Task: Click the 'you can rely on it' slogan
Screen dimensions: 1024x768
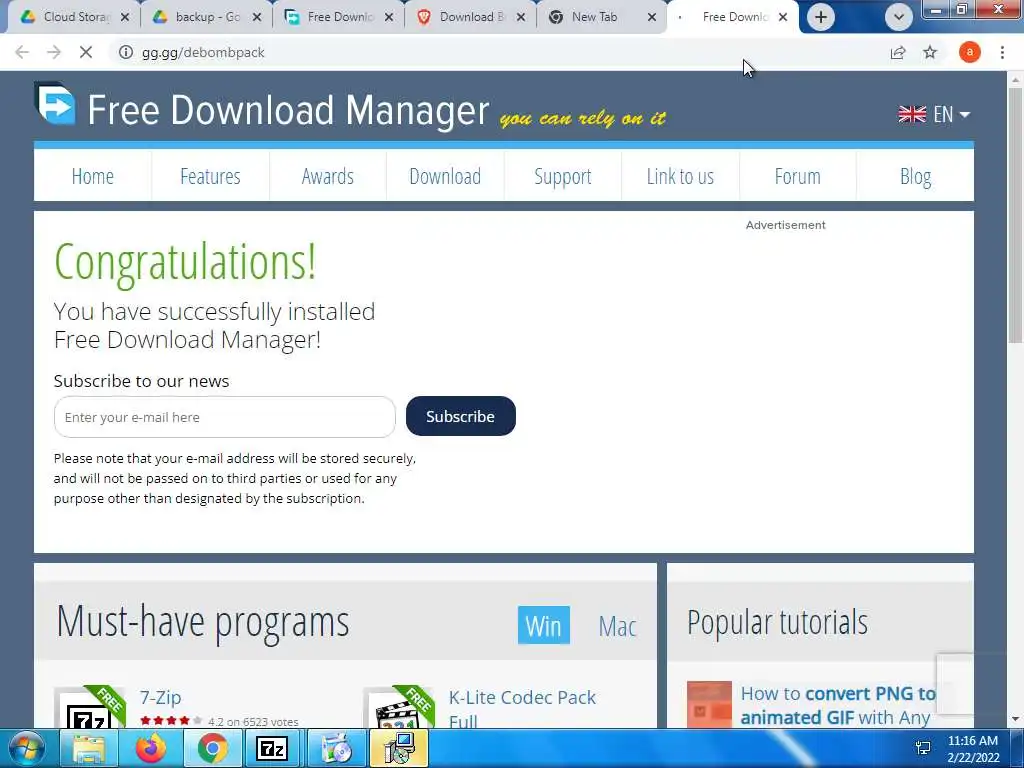Action: click(x=583, y=118)
